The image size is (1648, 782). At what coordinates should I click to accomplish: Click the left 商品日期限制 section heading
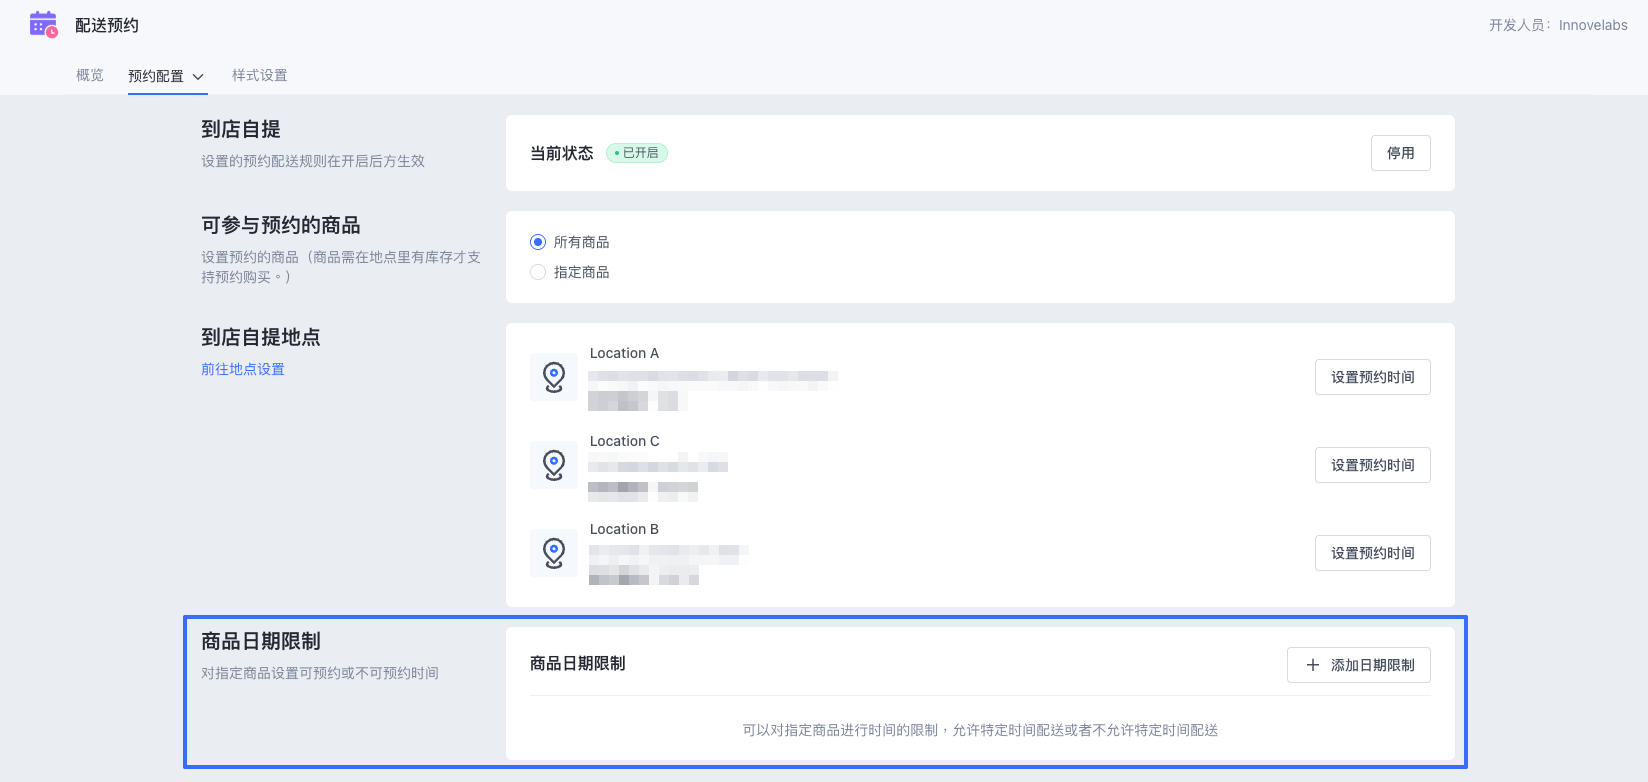click(x=261, y=641)
